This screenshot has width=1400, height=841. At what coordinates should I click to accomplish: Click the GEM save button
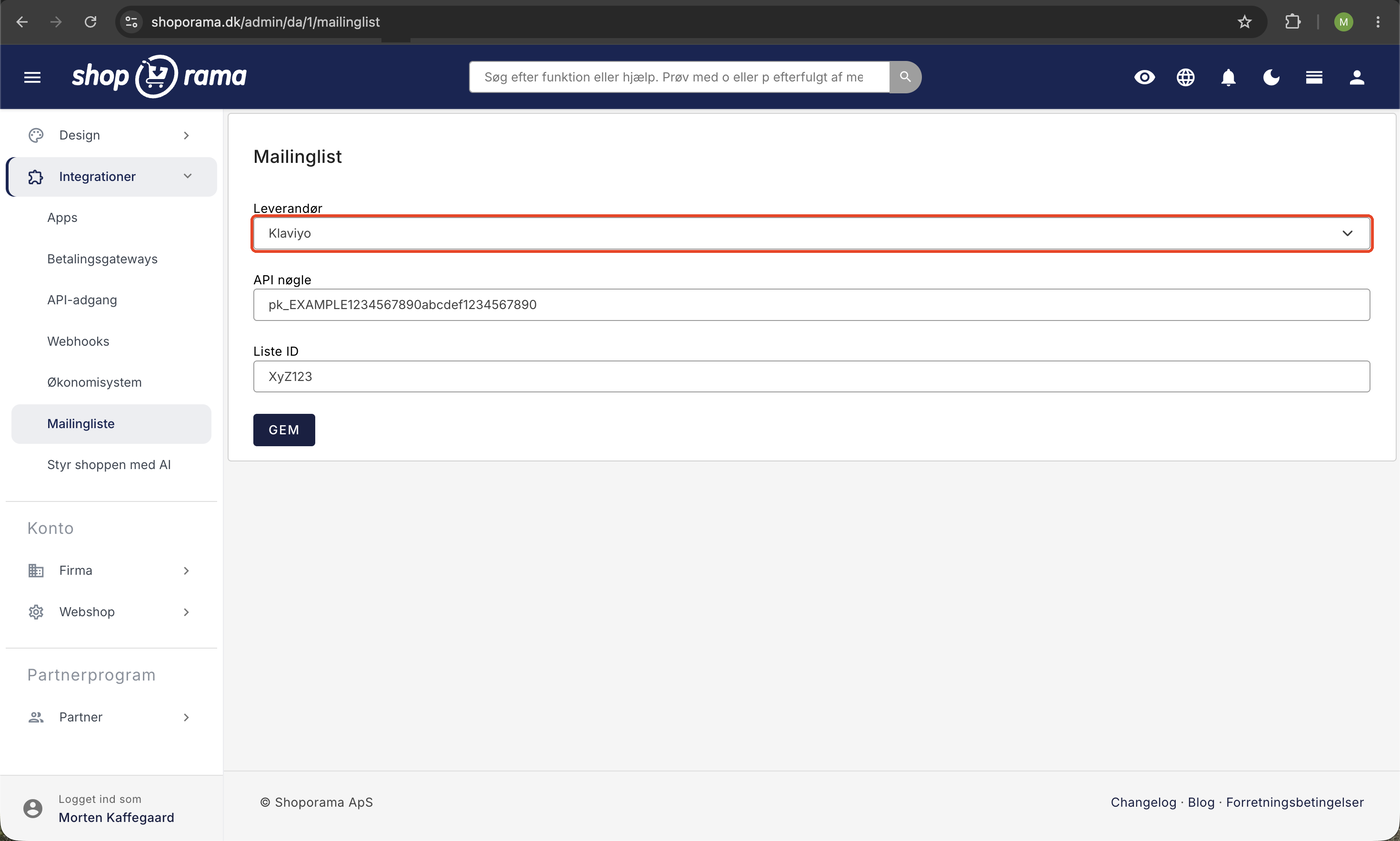pos(284,429)
